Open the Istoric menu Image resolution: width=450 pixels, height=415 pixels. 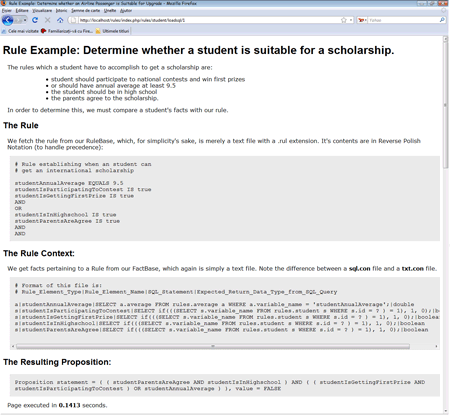click(61, 11)
